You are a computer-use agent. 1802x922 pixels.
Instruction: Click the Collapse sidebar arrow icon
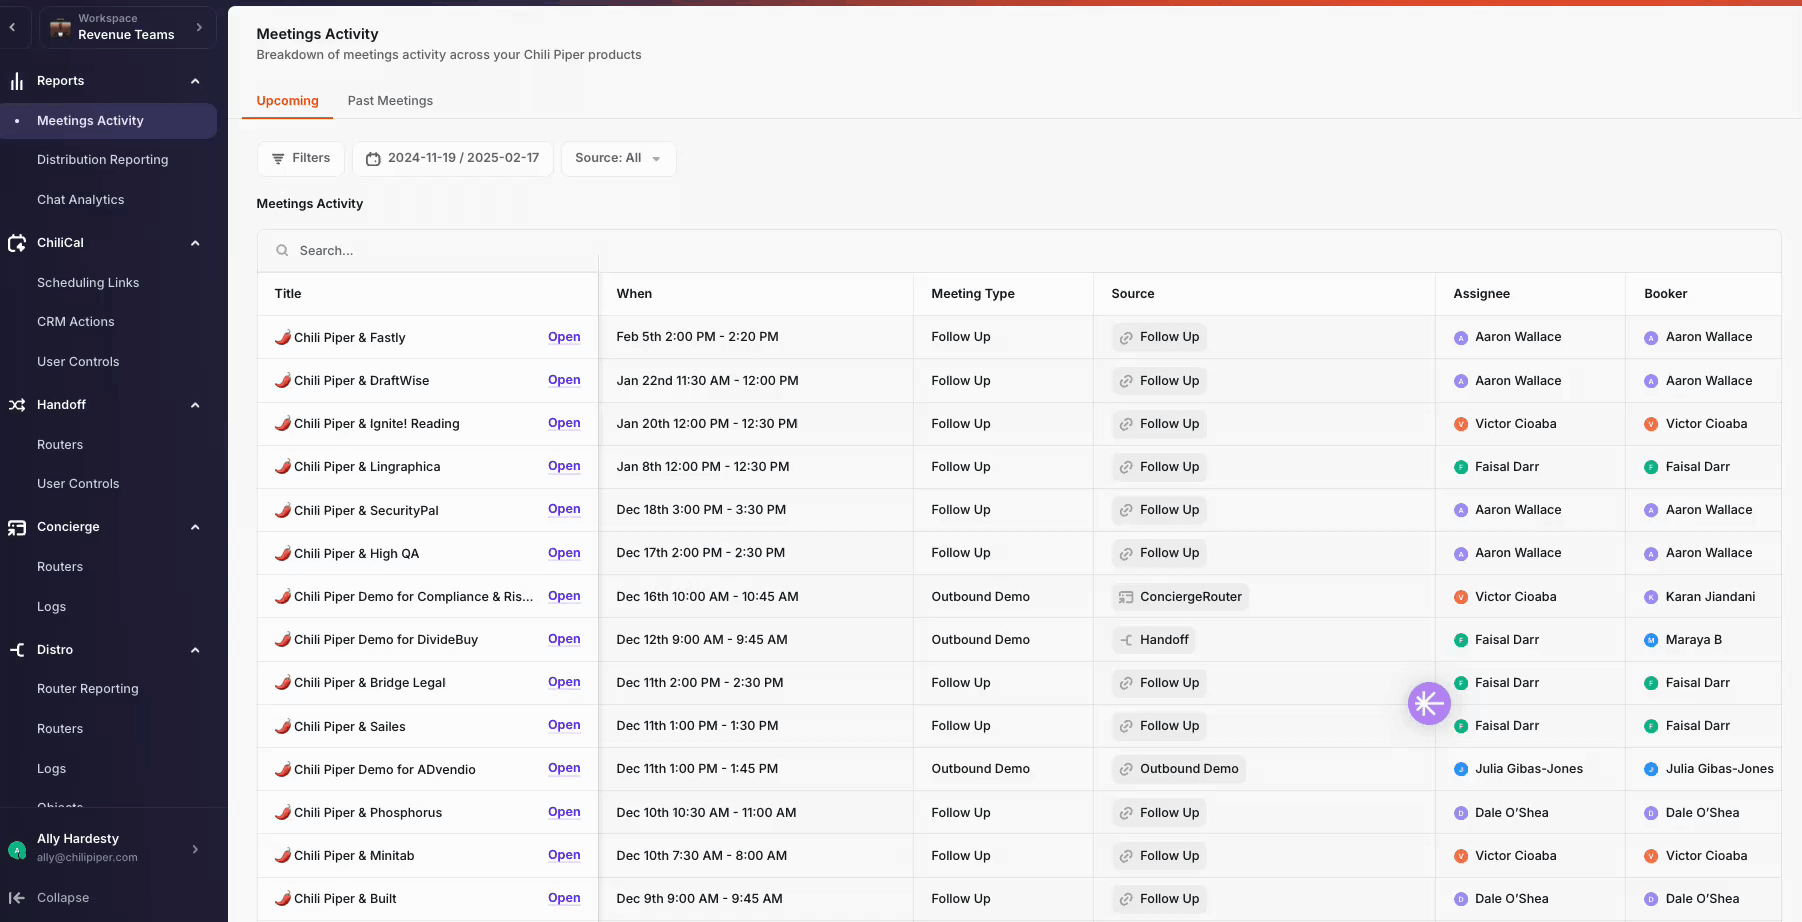pyautogui.click(x=16, y=898)
